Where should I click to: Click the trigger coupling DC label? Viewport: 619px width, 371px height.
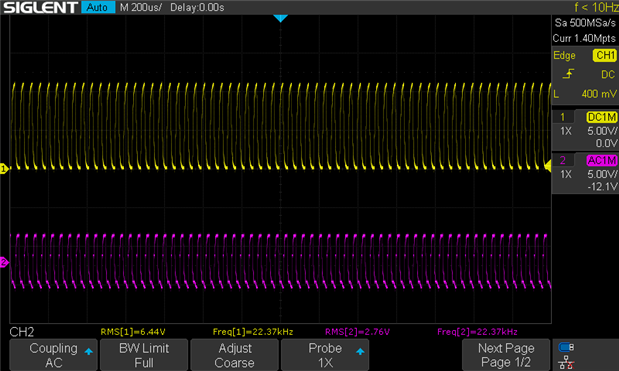pyautogui.click(x=608, y=74)
